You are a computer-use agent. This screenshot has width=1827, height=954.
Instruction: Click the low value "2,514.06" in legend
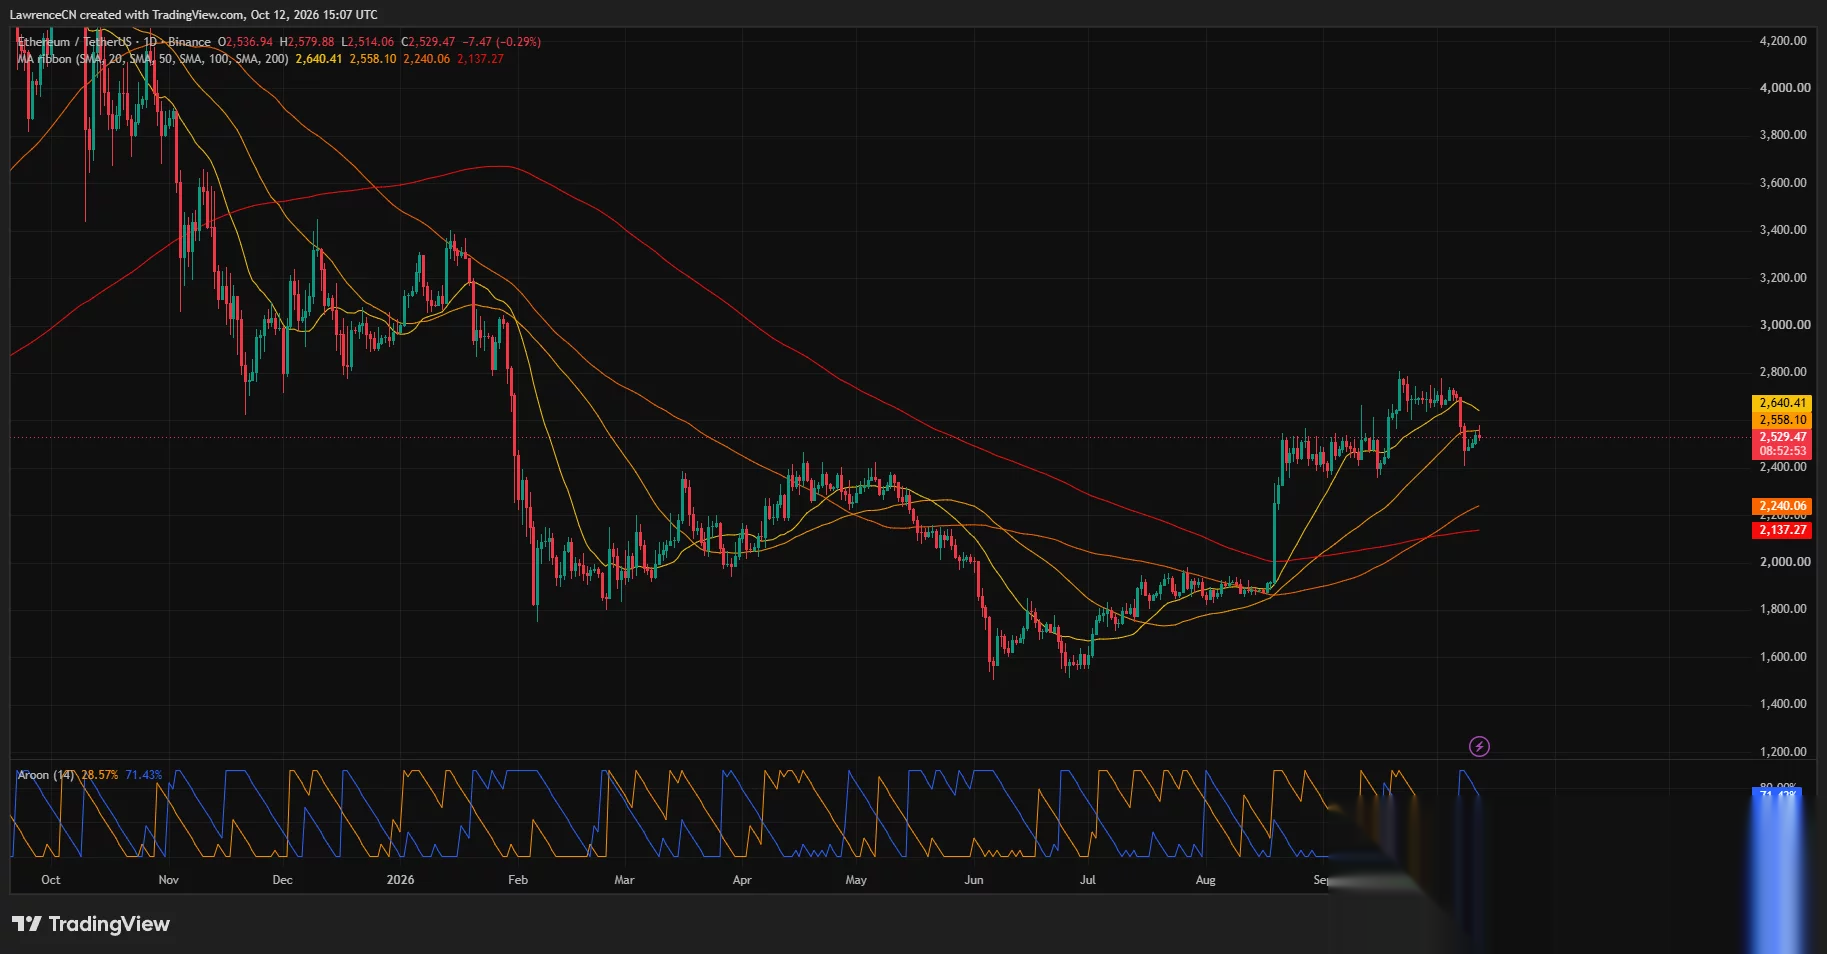coord(371,42)
